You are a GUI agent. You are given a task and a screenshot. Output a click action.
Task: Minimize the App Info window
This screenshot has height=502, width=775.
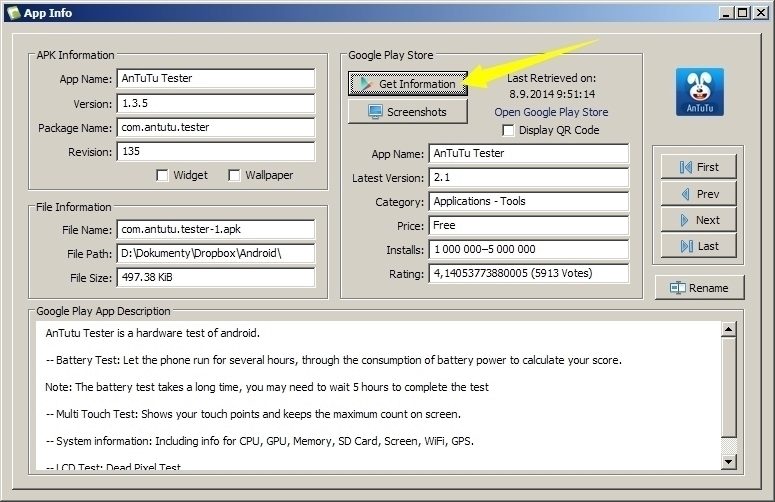pyautogui.click(x=726, y=13)
